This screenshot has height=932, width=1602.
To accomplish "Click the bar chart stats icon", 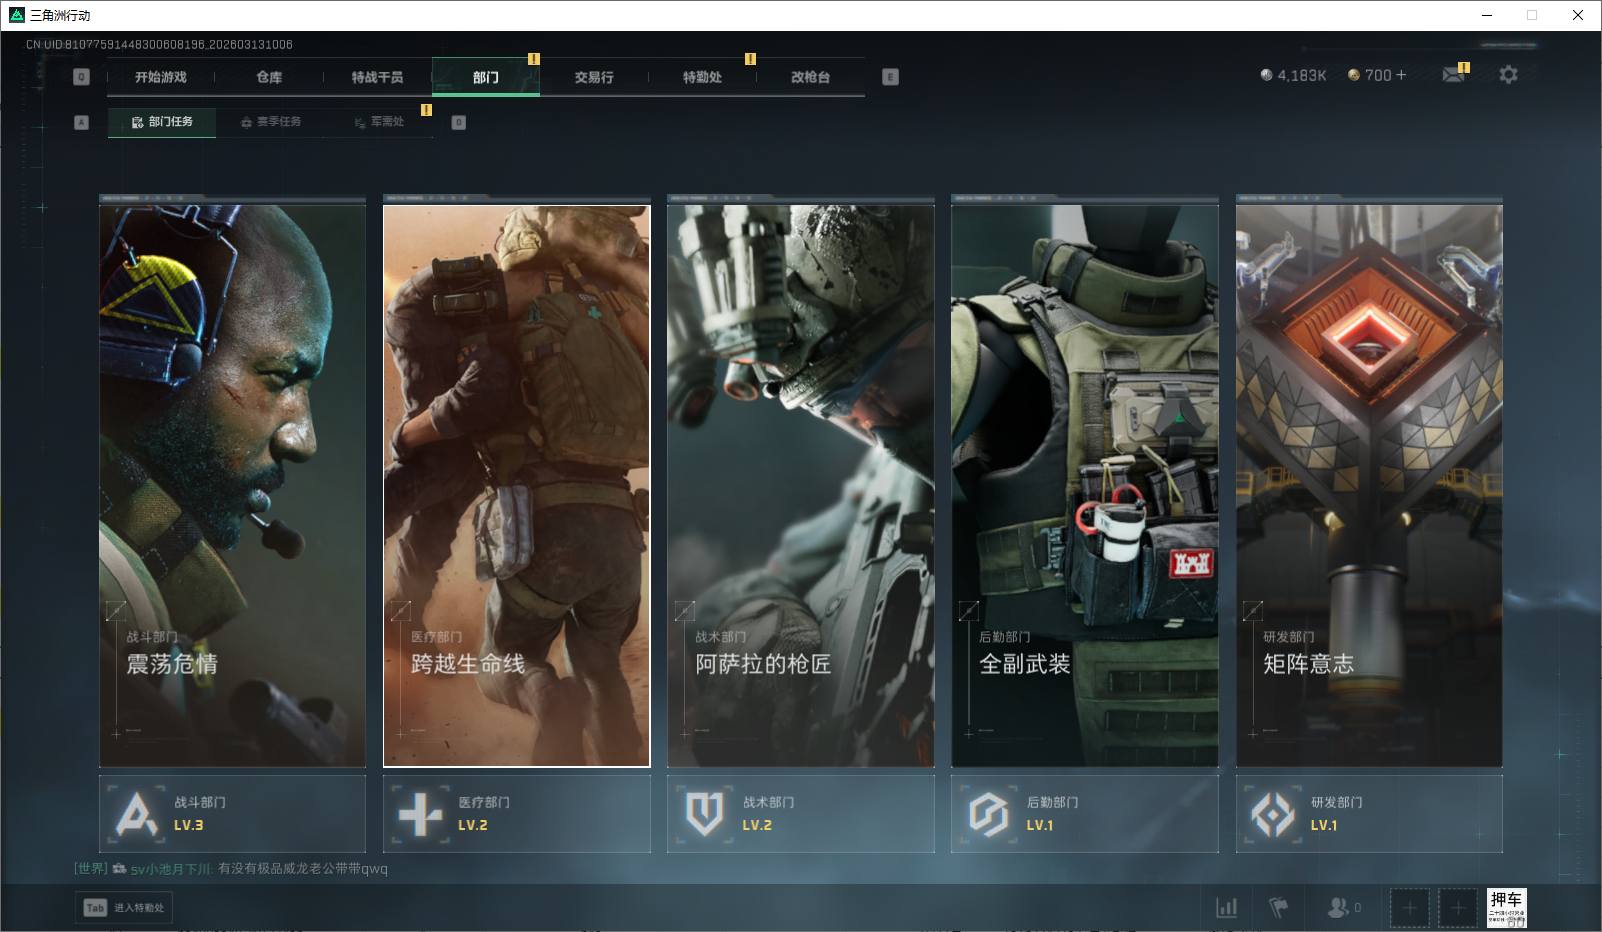I will [1226, 907].
